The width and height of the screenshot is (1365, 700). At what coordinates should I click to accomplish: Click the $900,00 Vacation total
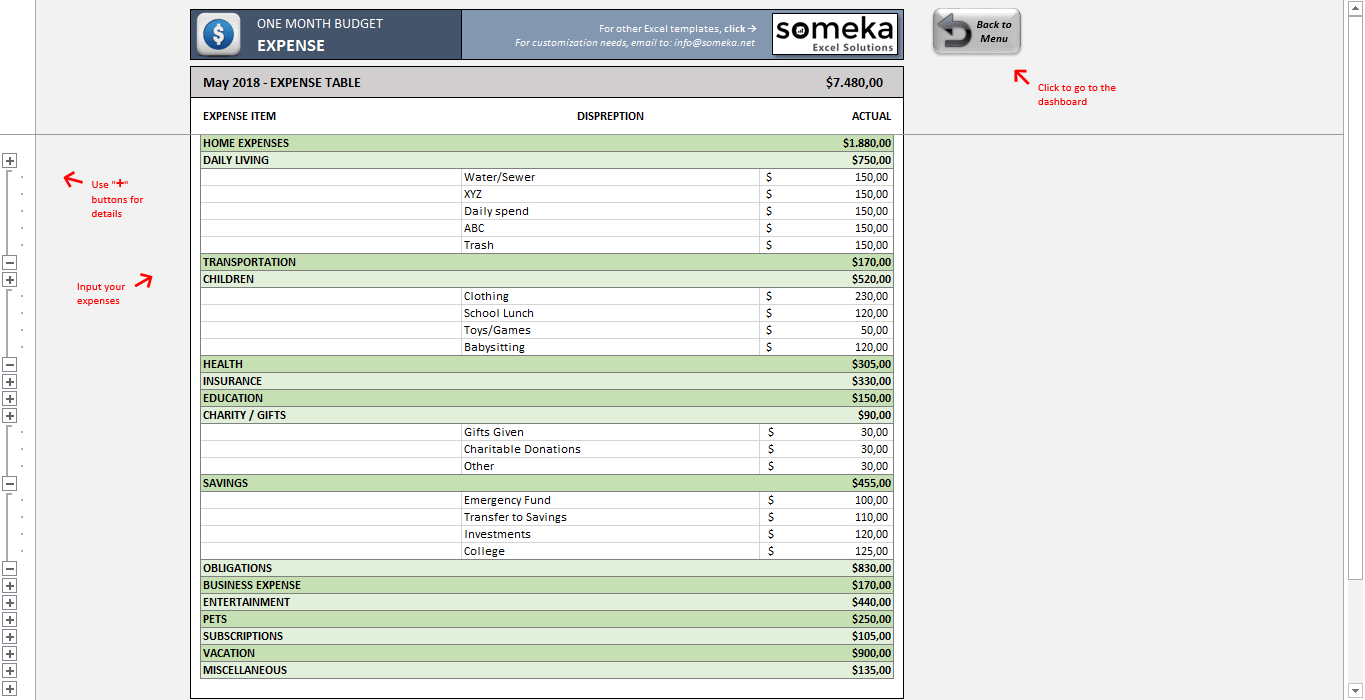click(871, 653)
